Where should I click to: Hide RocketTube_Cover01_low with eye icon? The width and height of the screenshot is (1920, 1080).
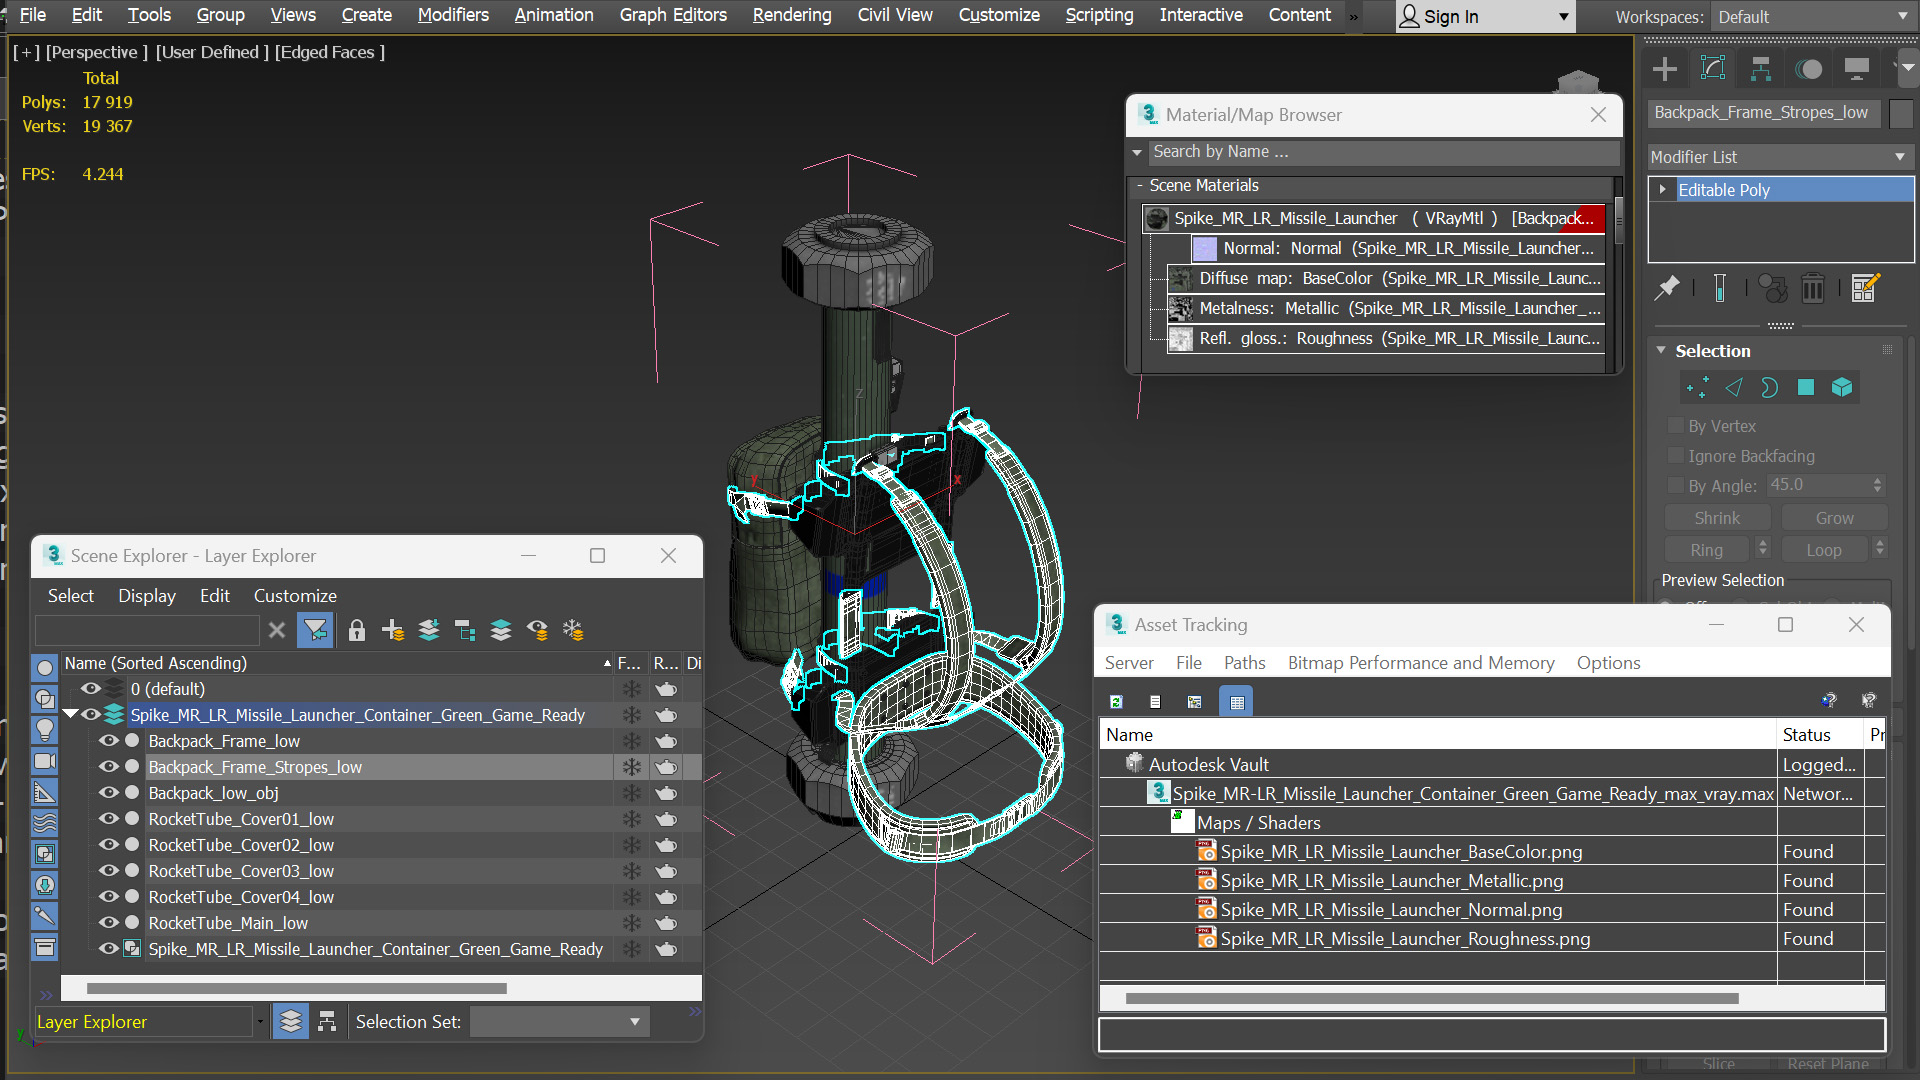tap(109, 819)
